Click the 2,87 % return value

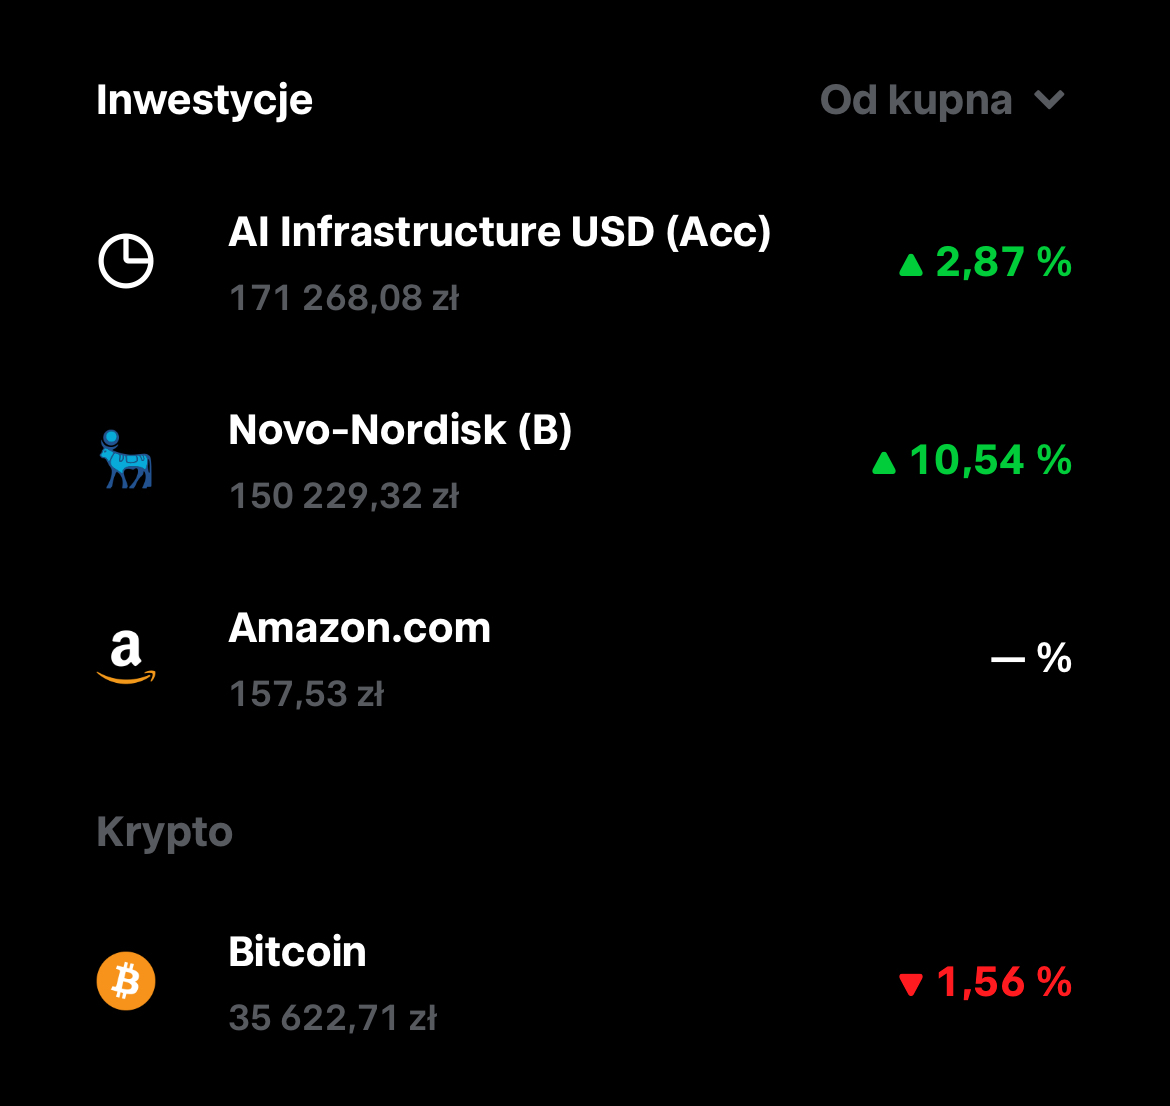click(x=1003, y=262)
